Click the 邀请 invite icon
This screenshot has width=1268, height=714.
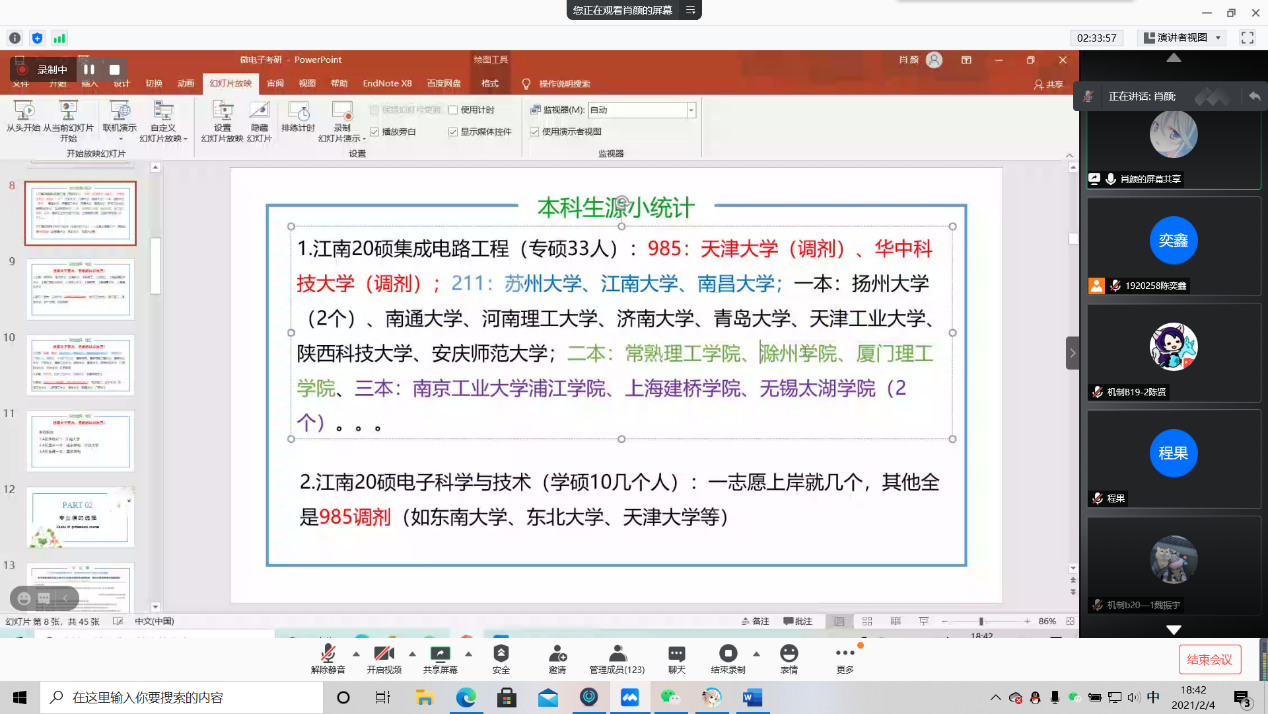coord(557,654)
